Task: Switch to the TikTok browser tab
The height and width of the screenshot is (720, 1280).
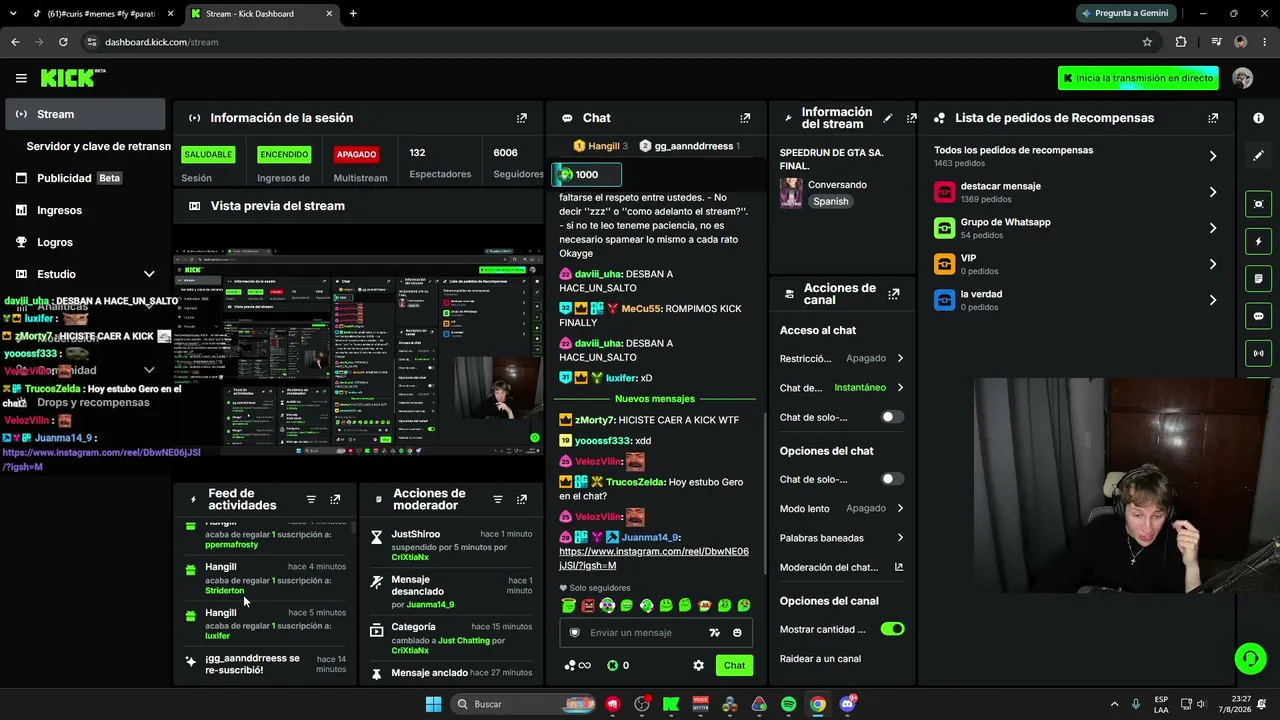Action: [103, 14]
